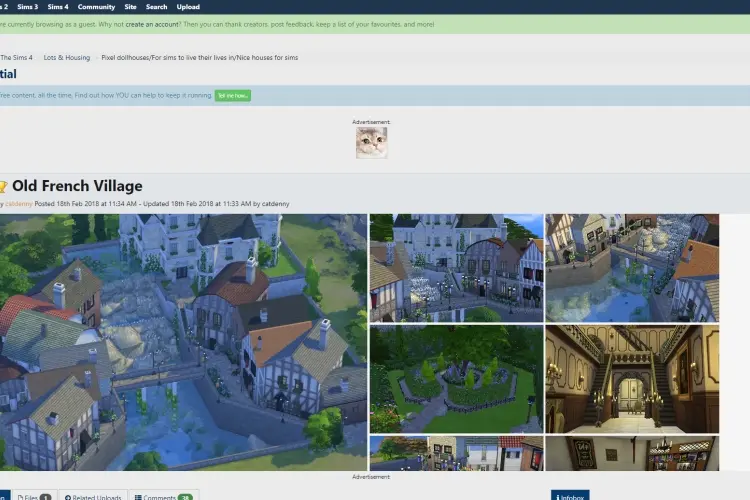Open the night garden thumbnail
750x500 pixels.
456,379
